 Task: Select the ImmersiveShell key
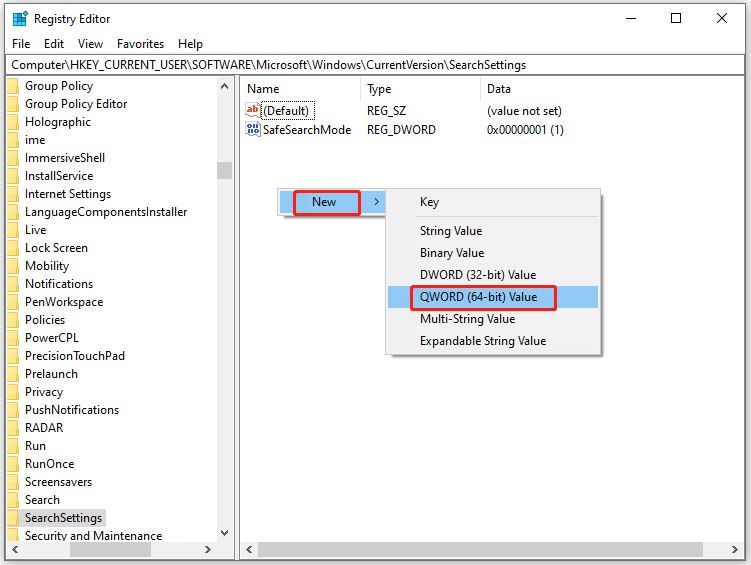(x=65, y=158)
